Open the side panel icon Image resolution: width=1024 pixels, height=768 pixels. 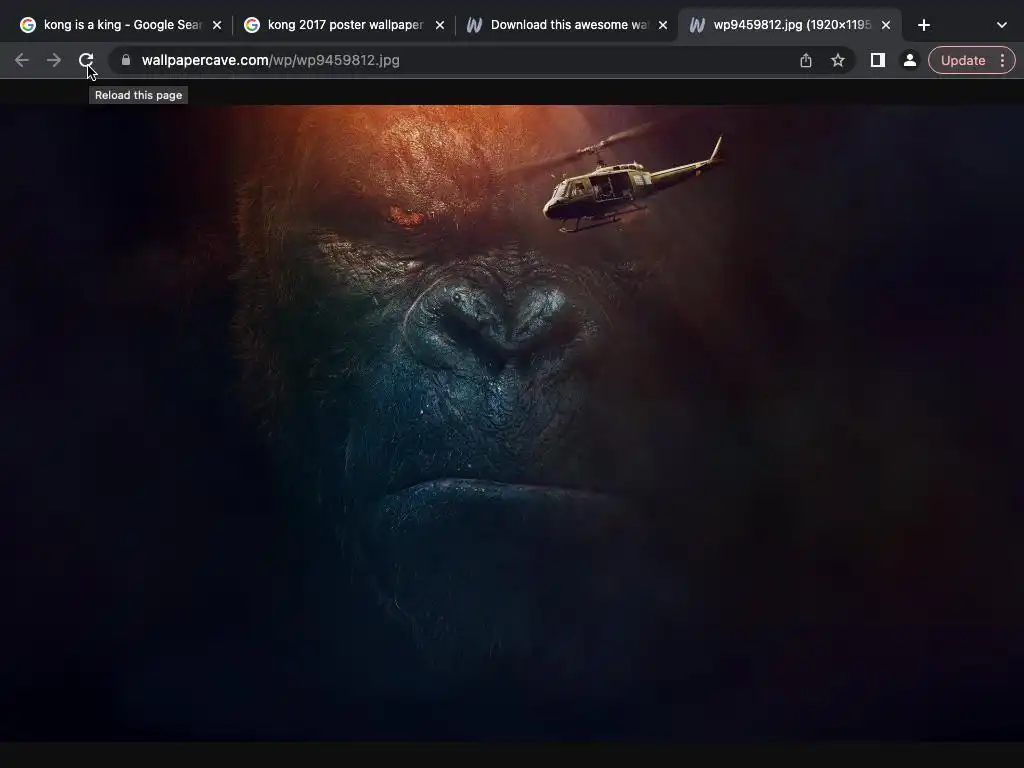[x=878, y=60]
